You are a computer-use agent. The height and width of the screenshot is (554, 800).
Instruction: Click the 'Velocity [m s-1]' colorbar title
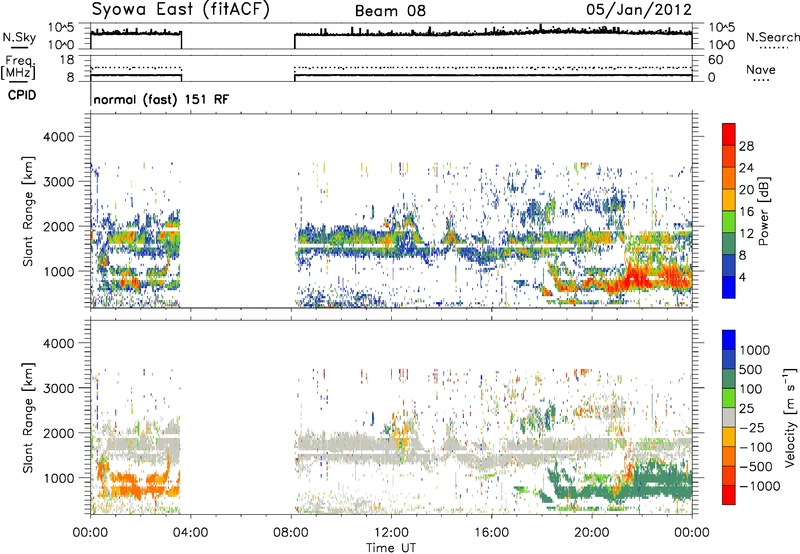coord(790,417)
